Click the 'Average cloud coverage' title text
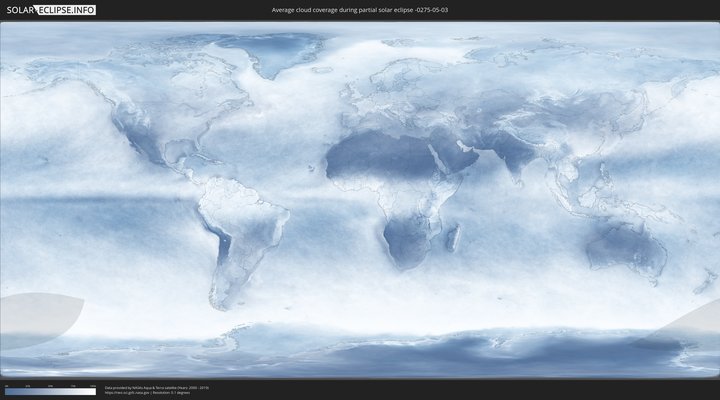The height and width of the screenshot is (400, 720). pos(330,10)
